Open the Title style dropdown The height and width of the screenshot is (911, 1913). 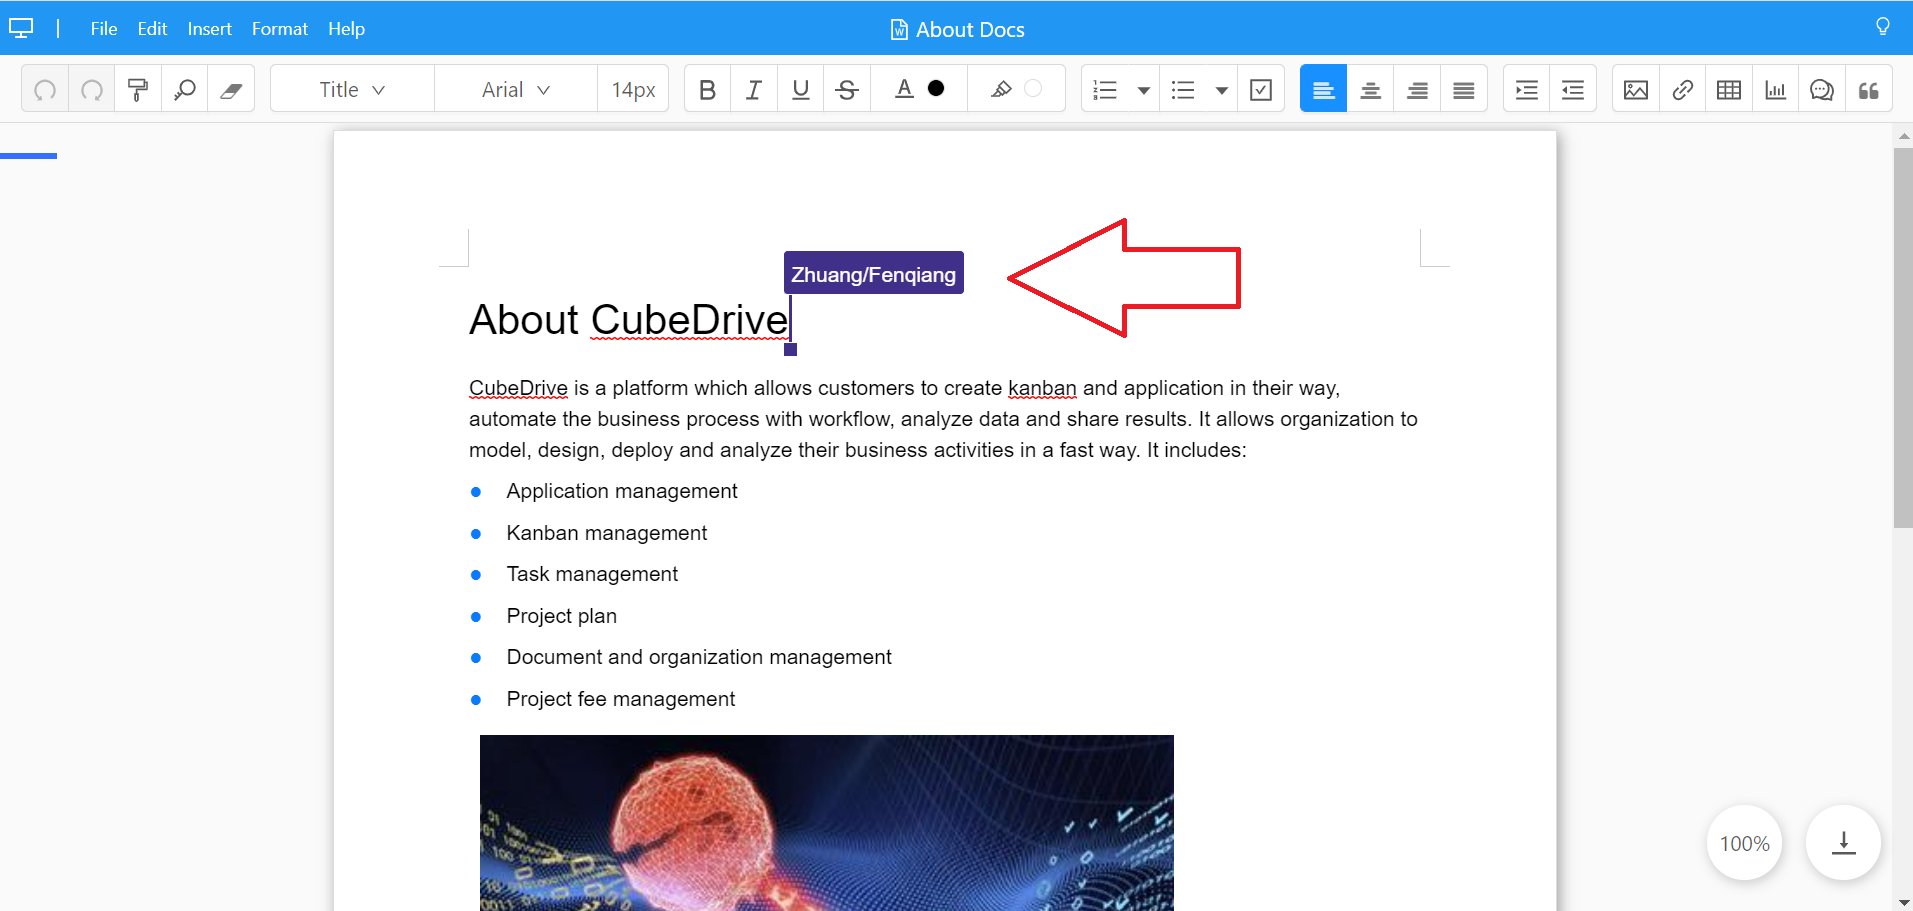pyautogui.click(x=352, y=90)
